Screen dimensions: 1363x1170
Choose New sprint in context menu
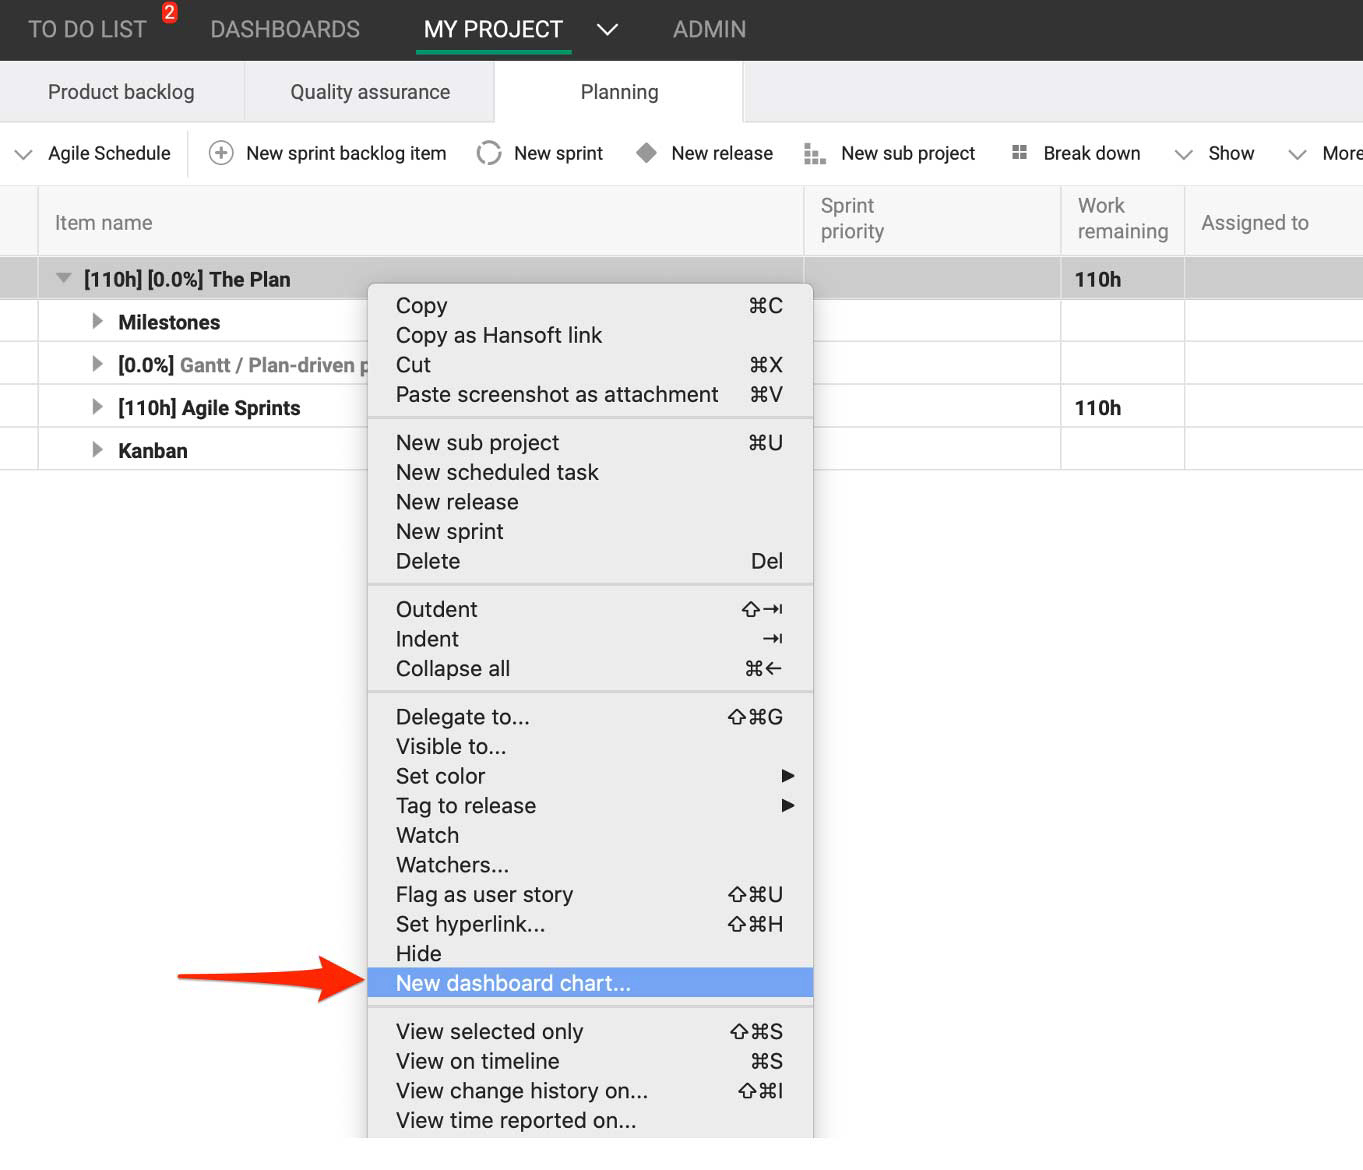point(590,532)
